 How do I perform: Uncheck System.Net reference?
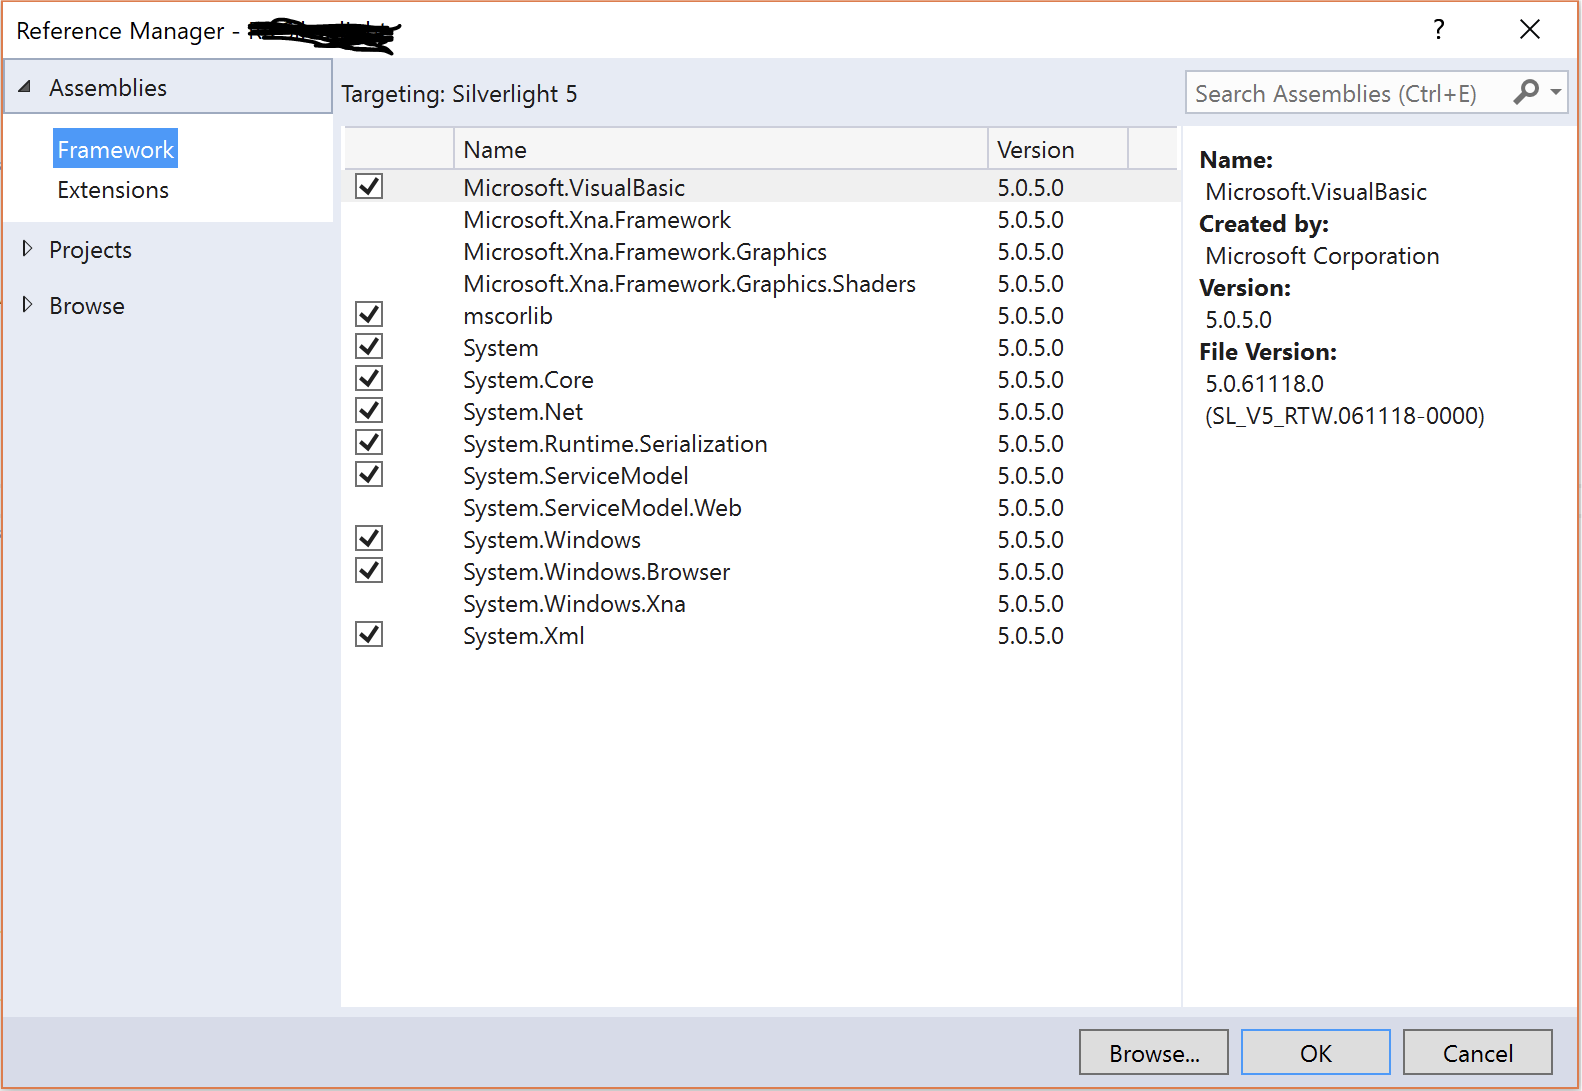369,410
